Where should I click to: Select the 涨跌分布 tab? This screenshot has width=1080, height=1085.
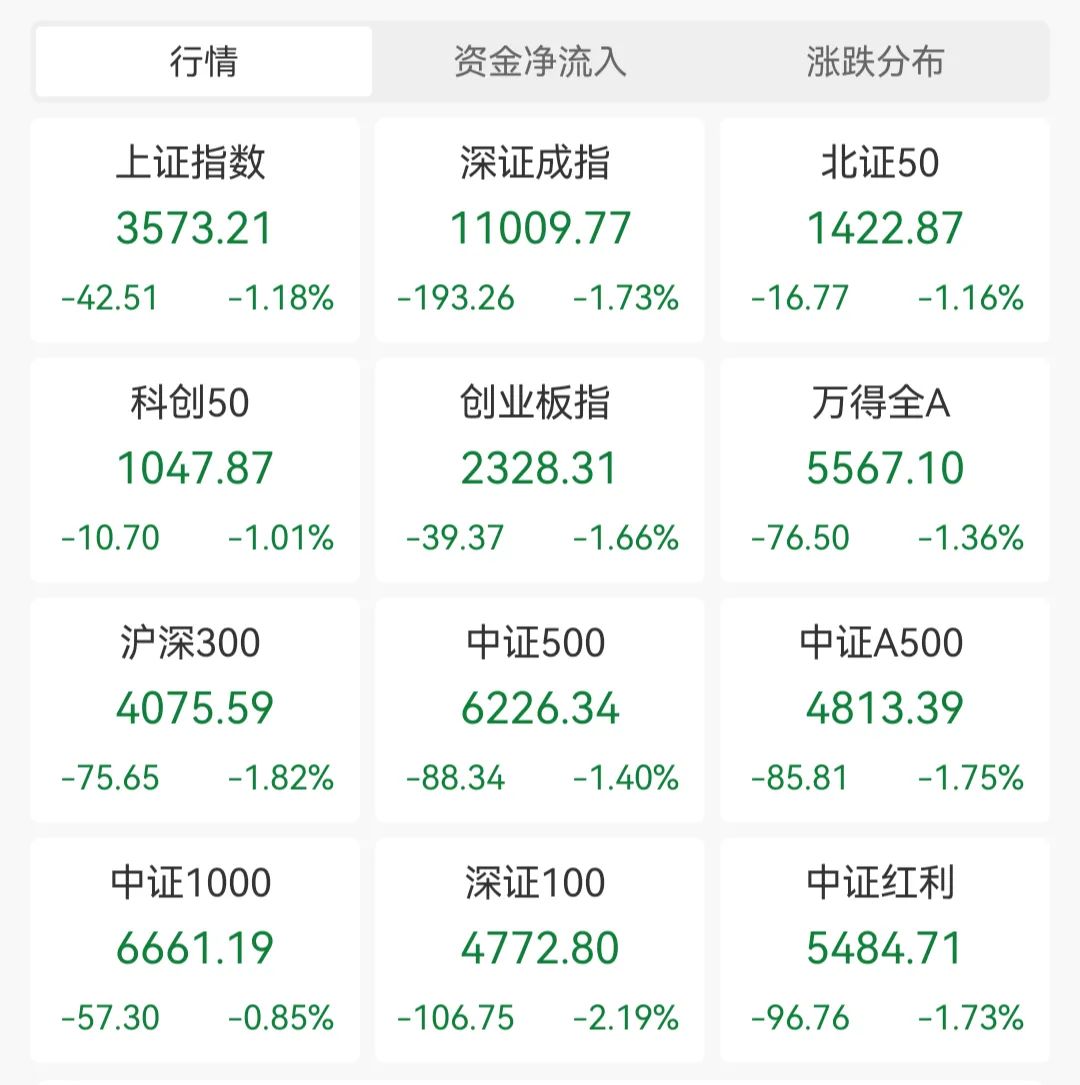click(x=875, y=62)
